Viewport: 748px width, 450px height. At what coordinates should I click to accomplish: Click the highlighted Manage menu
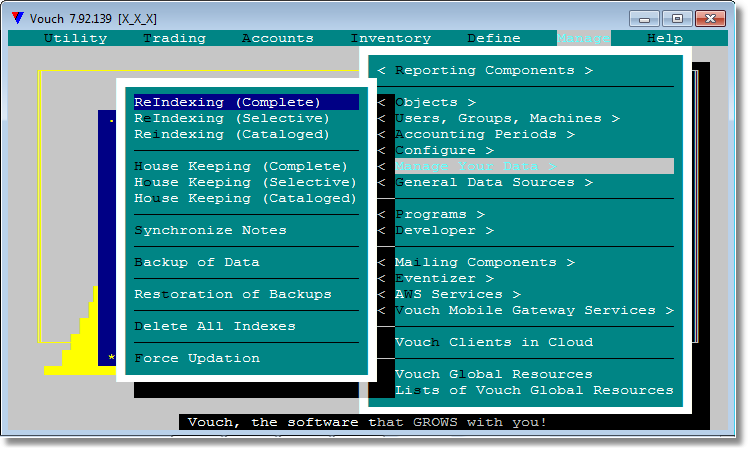click(x=583, y=38)
